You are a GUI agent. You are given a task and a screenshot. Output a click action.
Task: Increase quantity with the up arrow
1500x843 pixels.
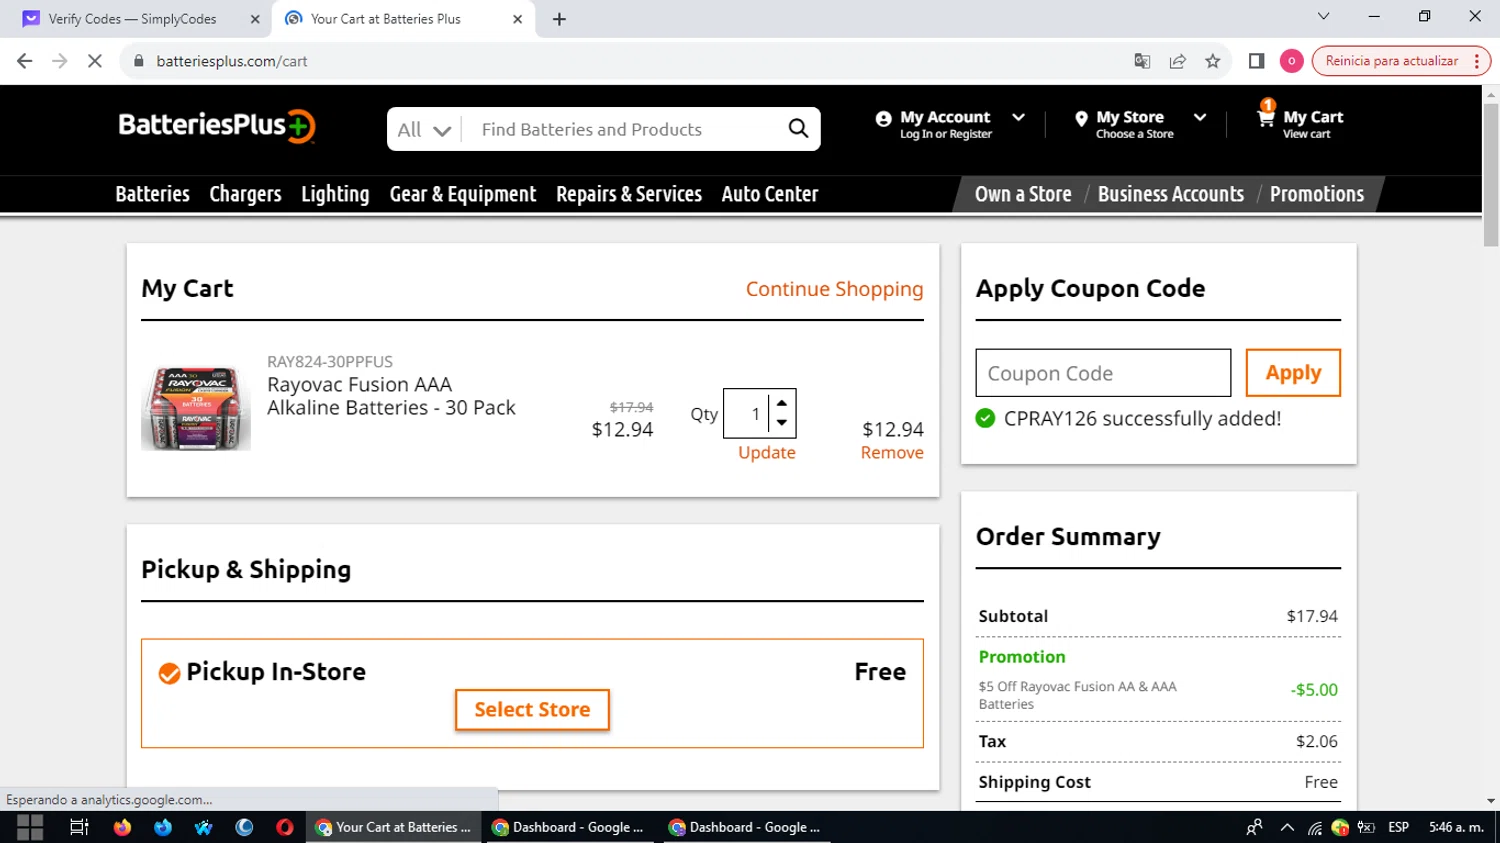(x=782, y=403)
